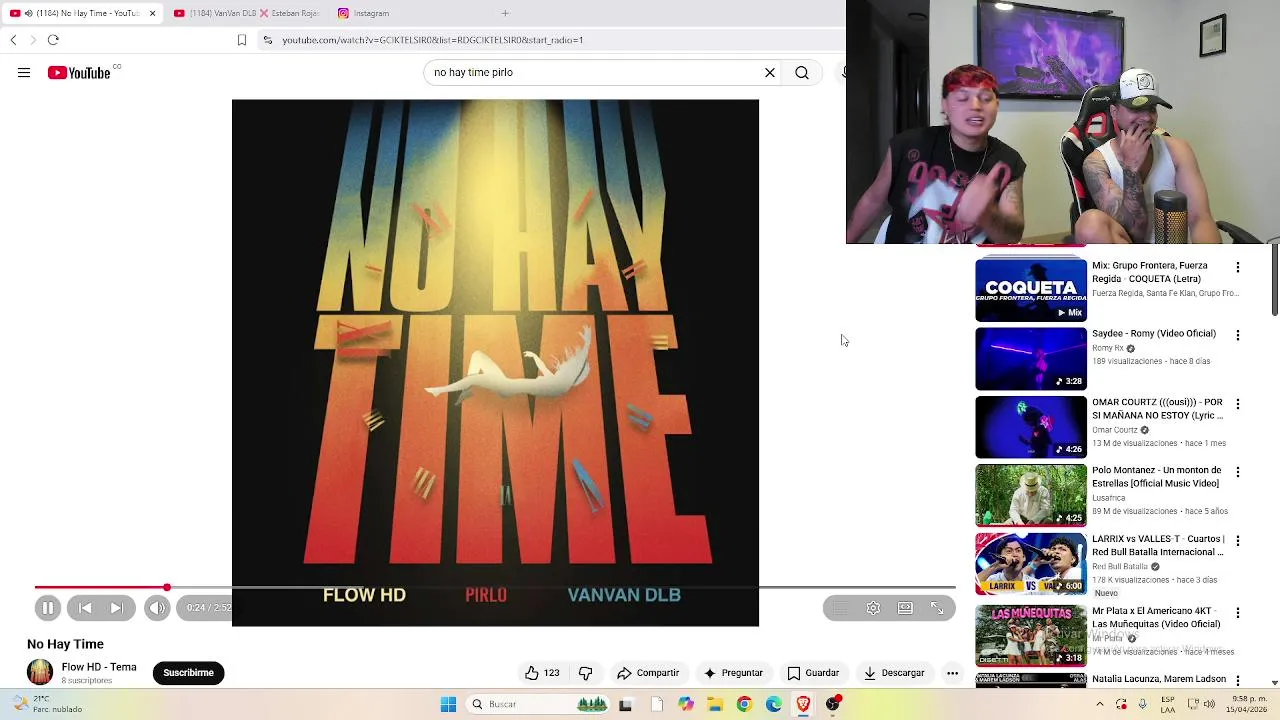Image resolution: width=1280 pixels, height=720 pixels.
Task: Focus the search box with 'no hay time pirlo'
Action: tap(590, 73)
